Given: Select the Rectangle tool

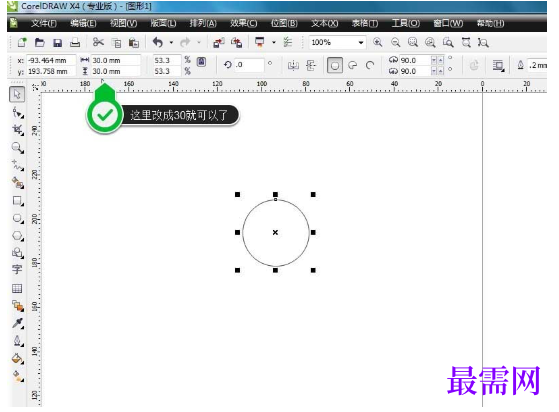Looking at the screenshot, I should (17, 201).
